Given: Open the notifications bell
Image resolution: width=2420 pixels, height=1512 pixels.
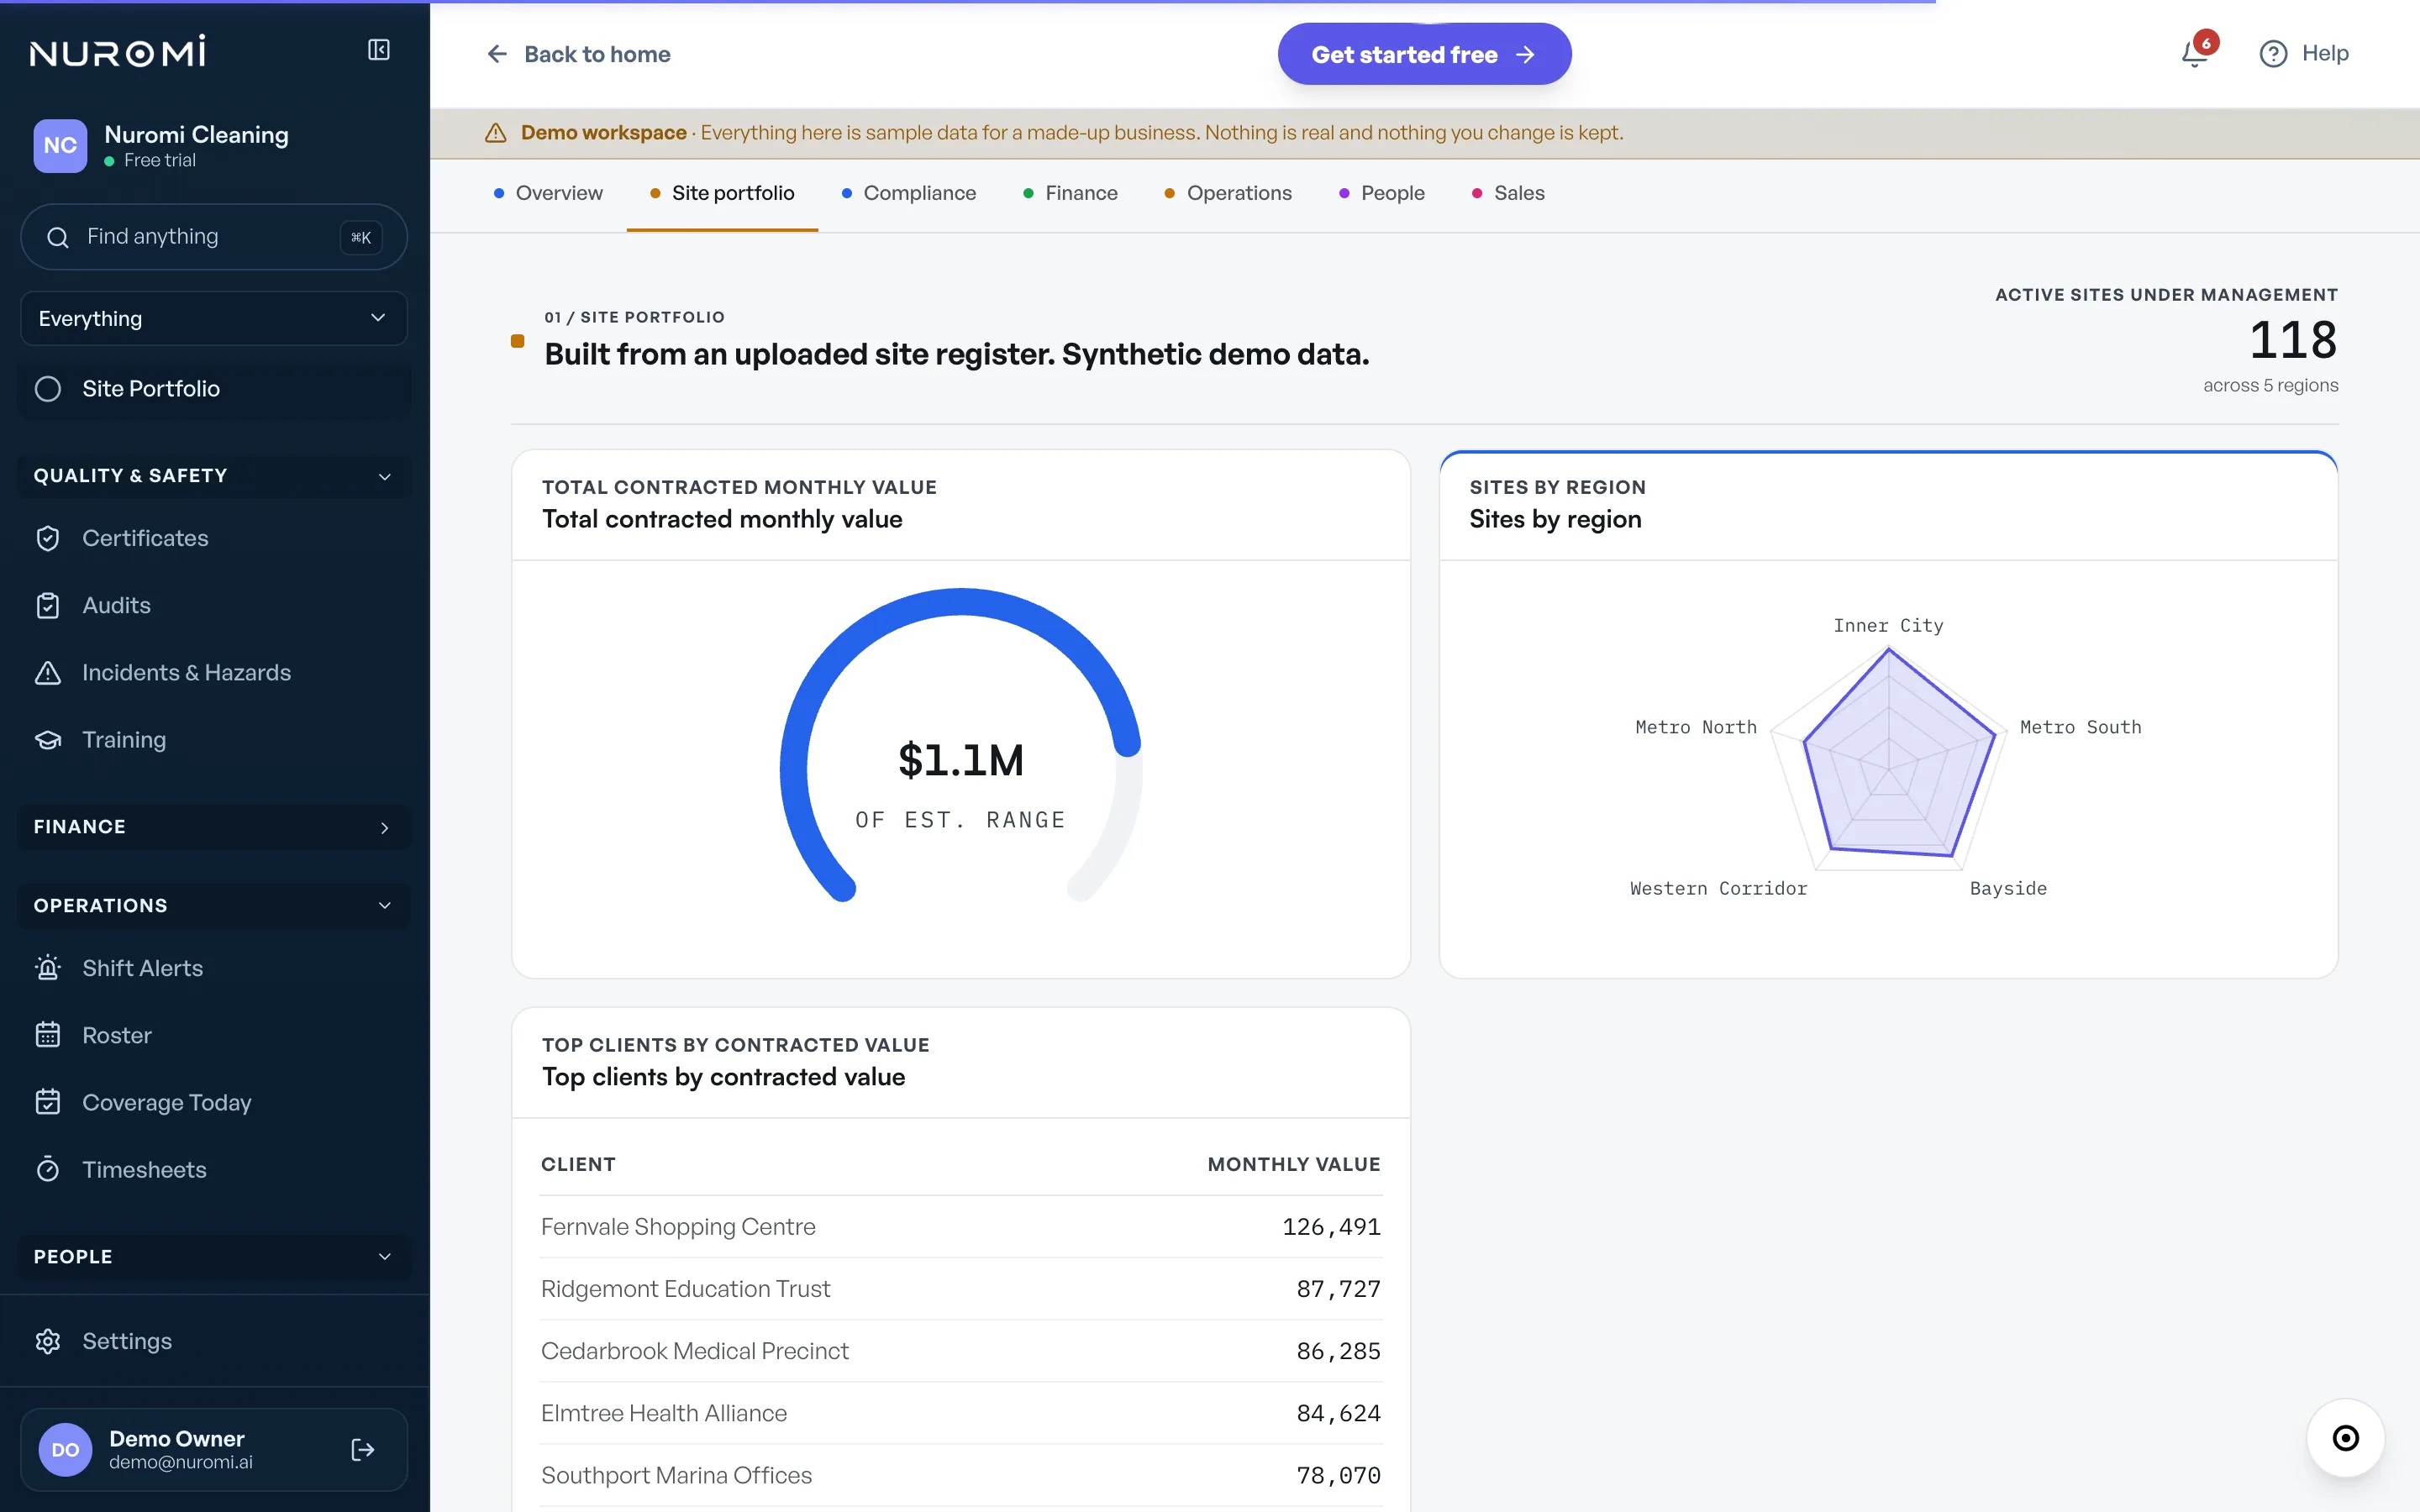Looking at the screenshot, I should (2194, 54).
